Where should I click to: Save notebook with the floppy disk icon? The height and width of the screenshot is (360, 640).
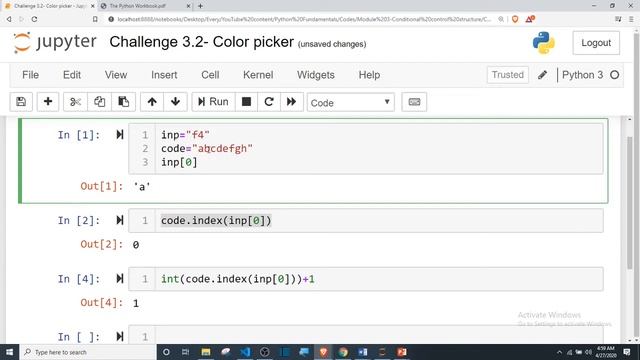tap(21, 102)
